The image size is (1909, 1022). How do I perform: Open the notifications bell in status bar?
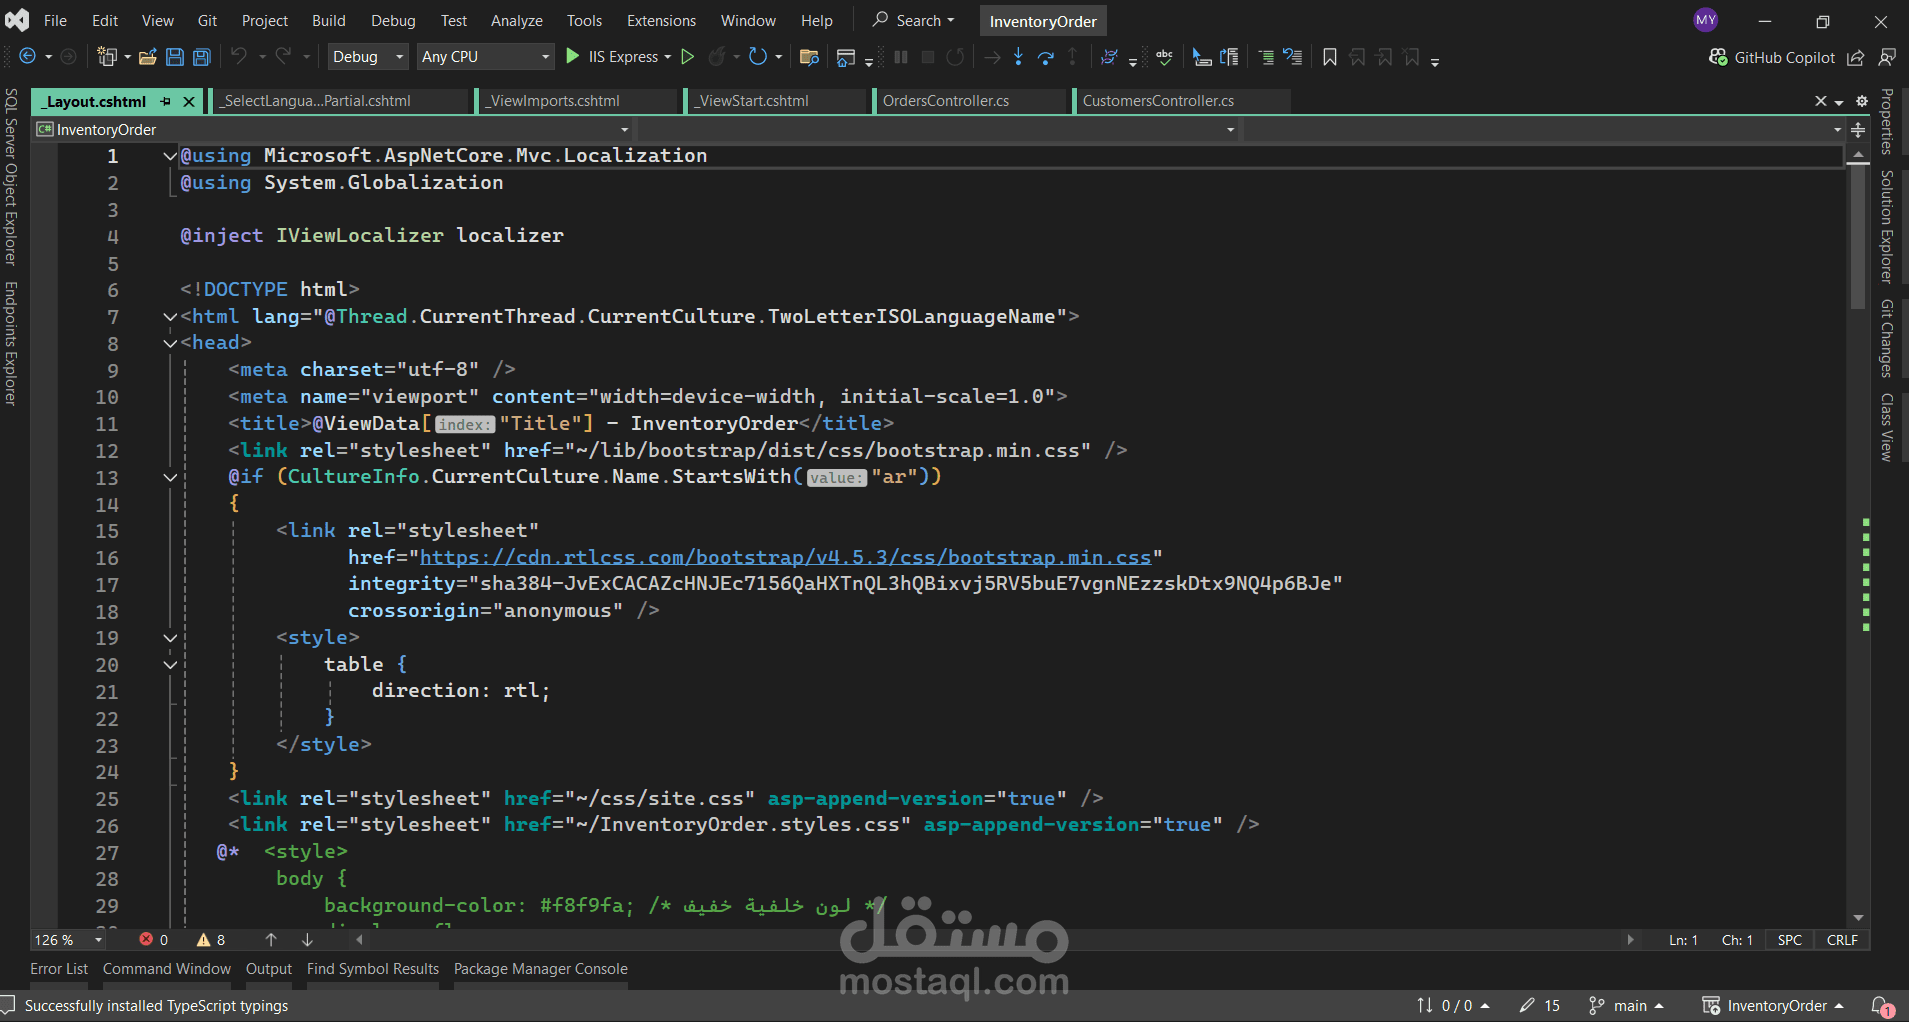[1882, 1006]
